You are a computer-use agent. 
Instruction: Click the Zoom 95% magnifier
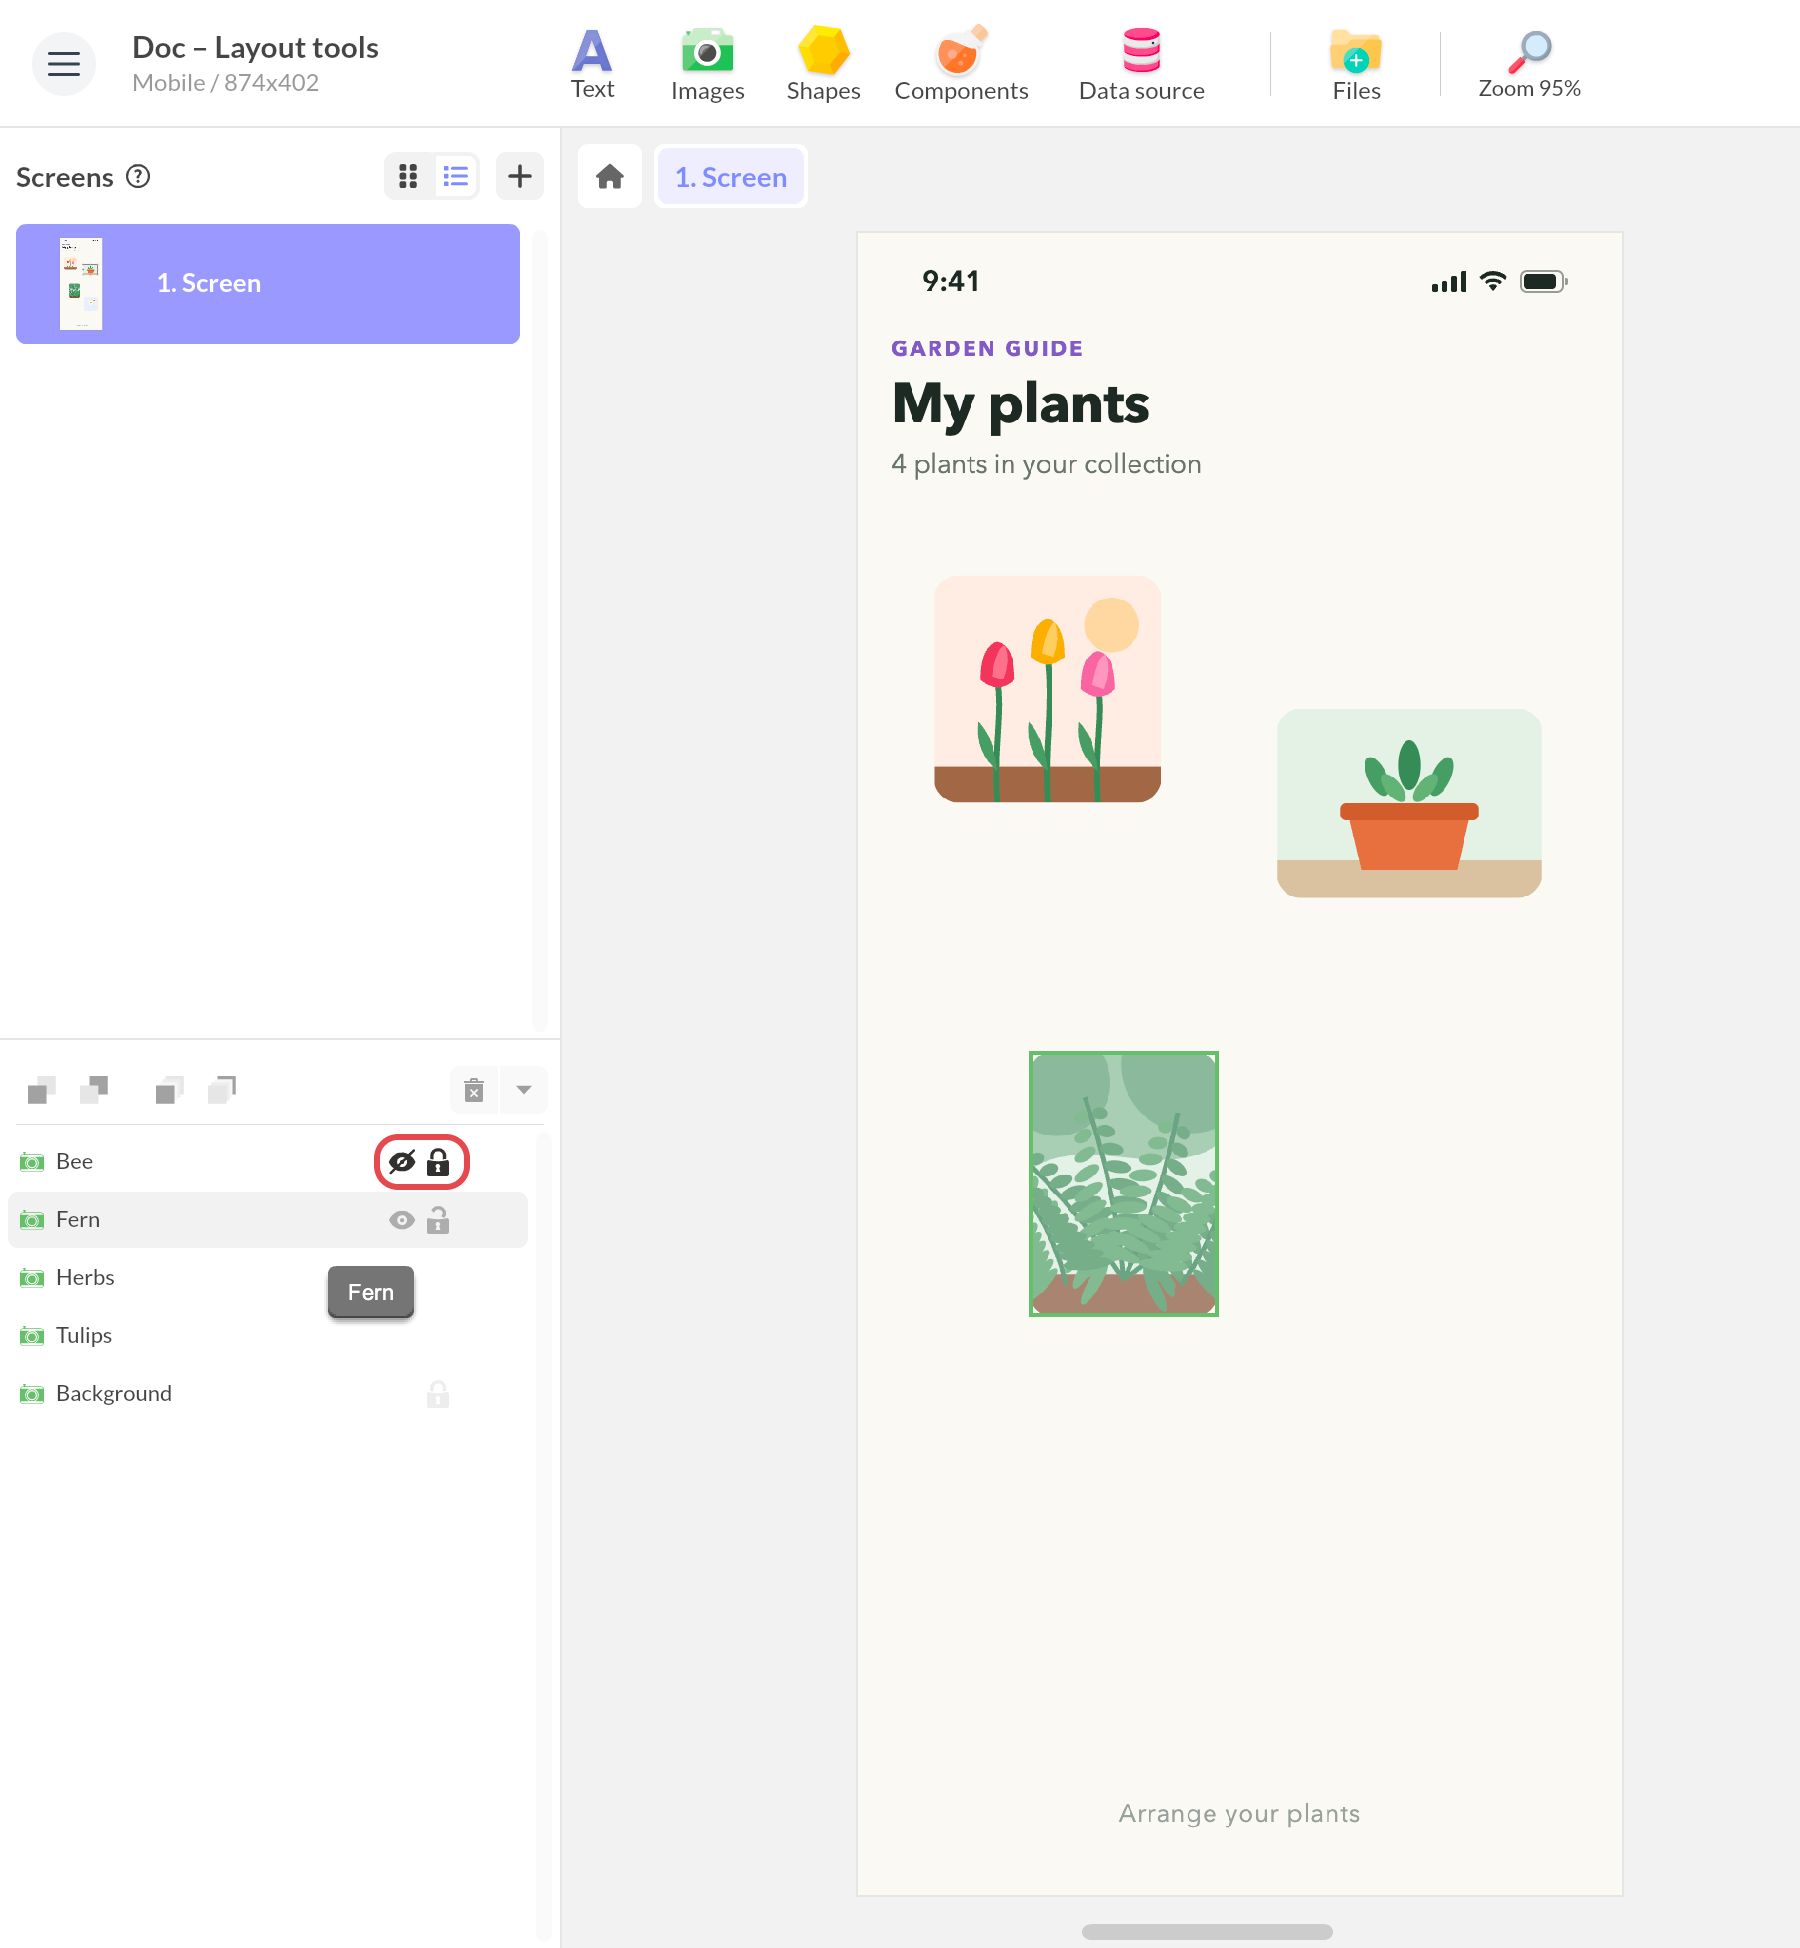coord(1529,64)
